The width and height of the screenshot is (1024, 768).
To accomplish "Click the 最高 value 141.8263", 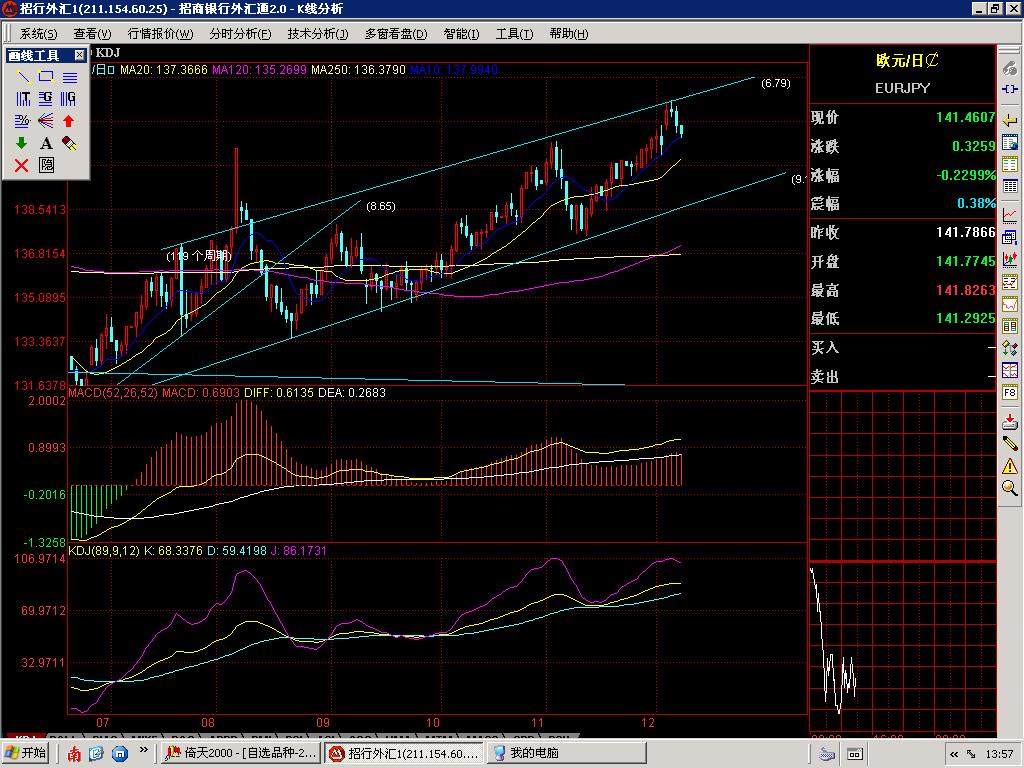I will 965,290.
